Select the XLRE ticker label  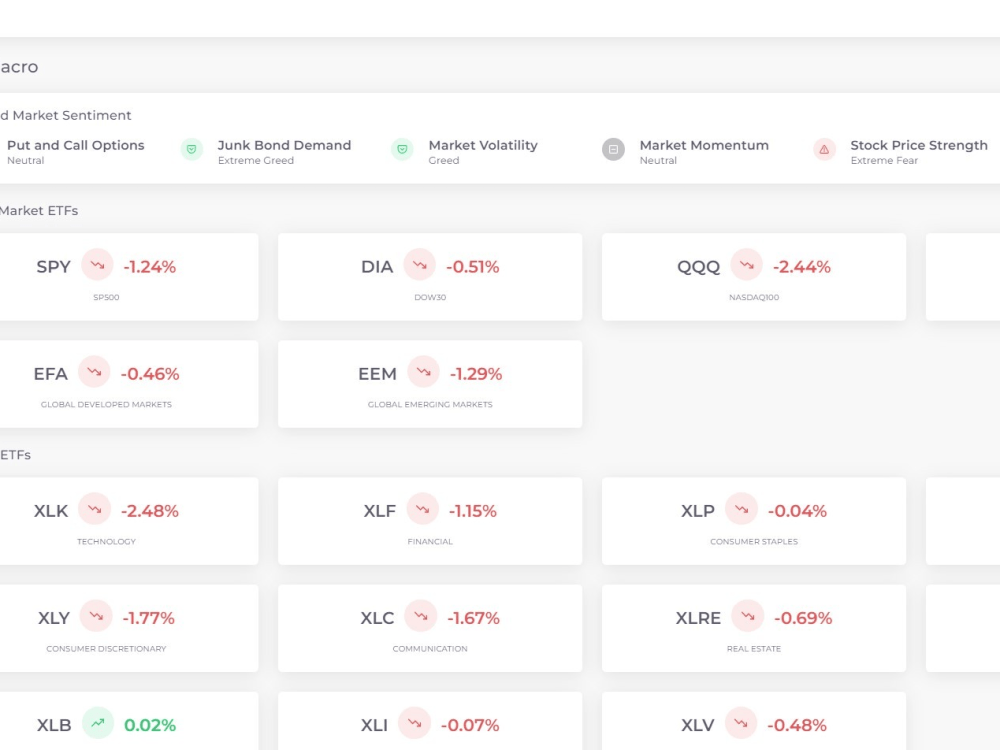pos(698,618)
